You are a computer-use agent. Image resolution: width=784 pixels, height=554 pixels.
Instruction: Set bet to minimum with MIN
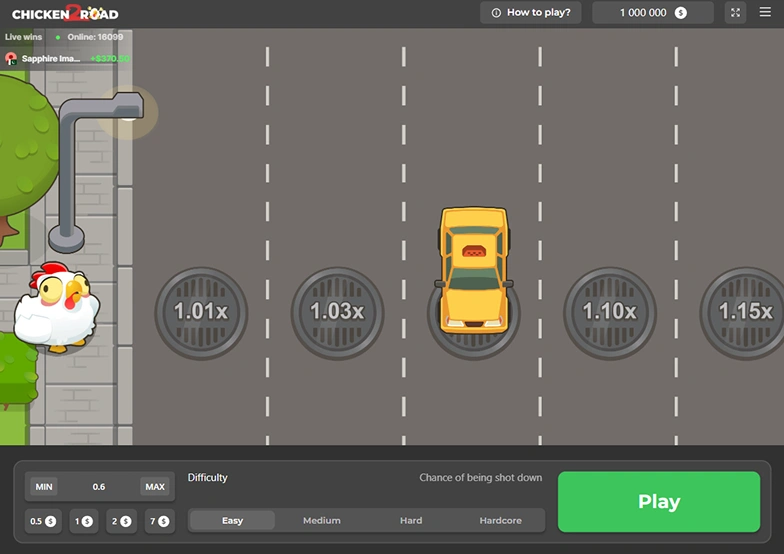(44, 486)
